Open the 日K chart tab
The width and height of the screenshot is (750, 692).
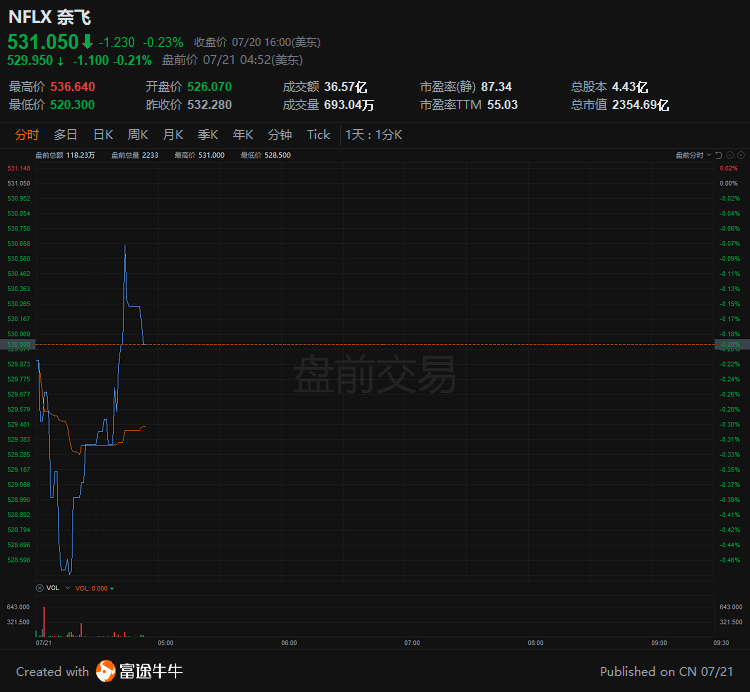coord(103,135)
